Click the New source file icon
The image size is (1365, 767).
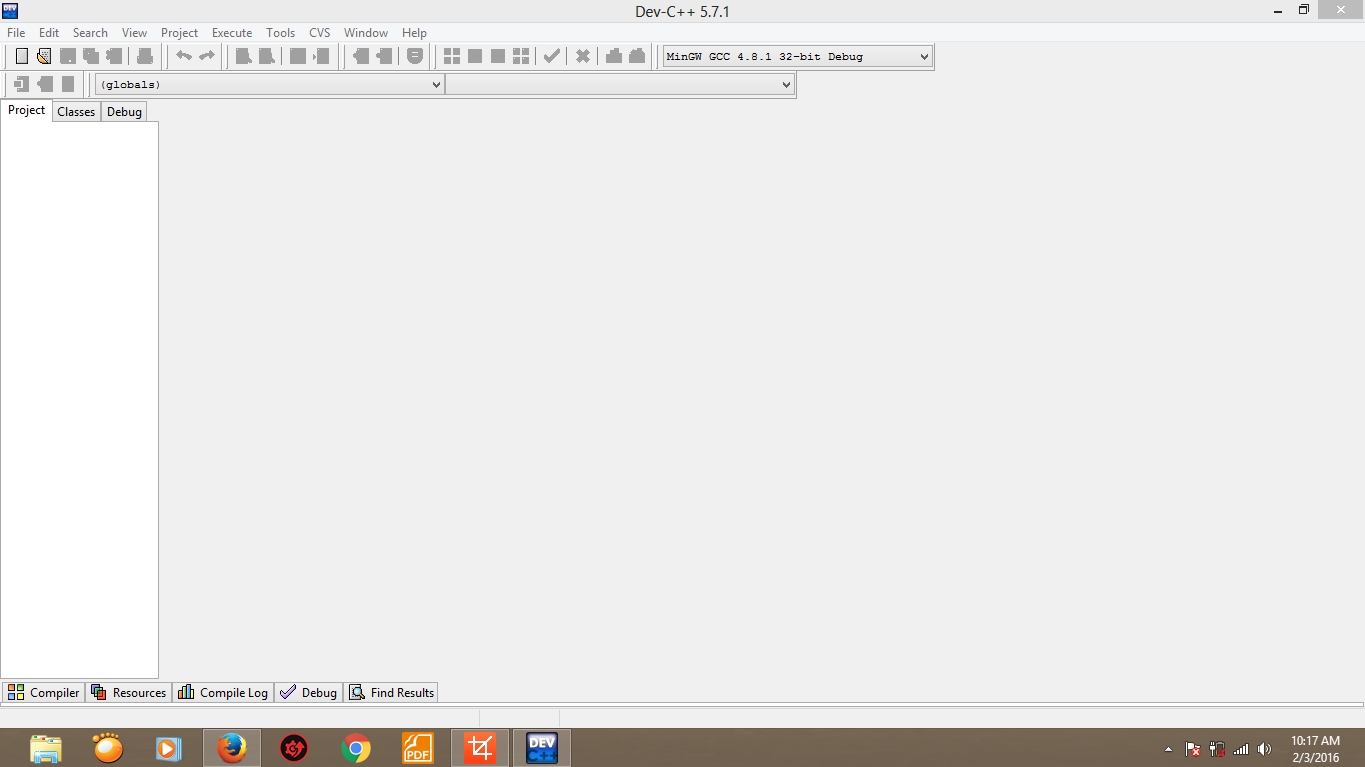pos(21,56)
